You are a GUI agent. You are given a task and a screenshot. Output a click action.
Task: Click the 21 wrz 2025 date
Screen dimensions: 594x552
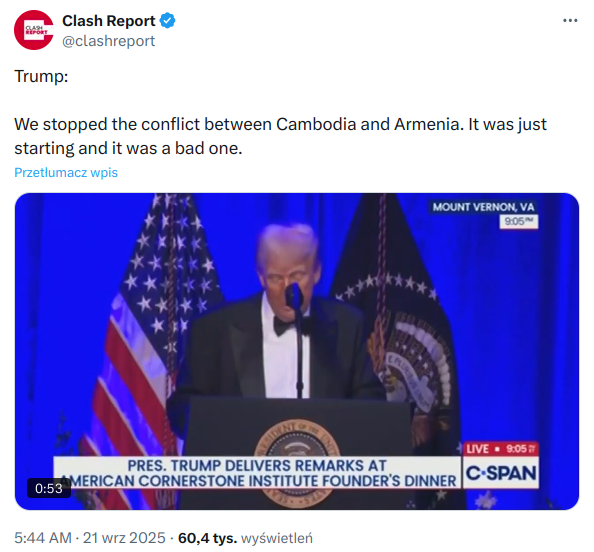coord(124,538)
